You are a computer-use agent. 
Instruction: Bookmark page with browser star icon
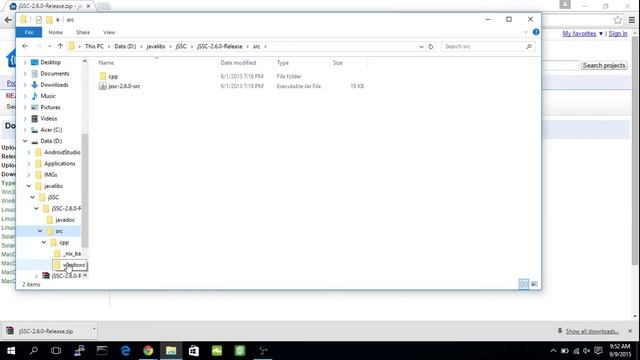[x=618, y=20]
